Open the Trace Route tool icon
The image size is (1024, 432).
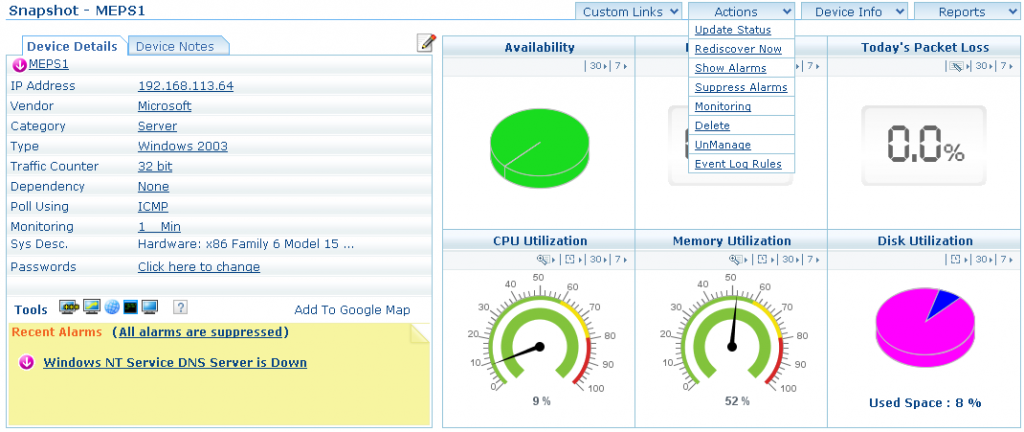pyautogui.click(x=90, y=307)
